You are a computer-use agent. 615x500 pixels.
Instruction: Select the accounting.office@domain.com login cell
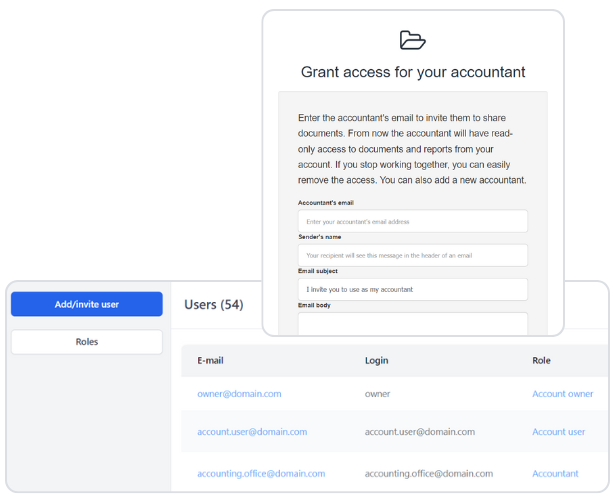pos(428,474)
